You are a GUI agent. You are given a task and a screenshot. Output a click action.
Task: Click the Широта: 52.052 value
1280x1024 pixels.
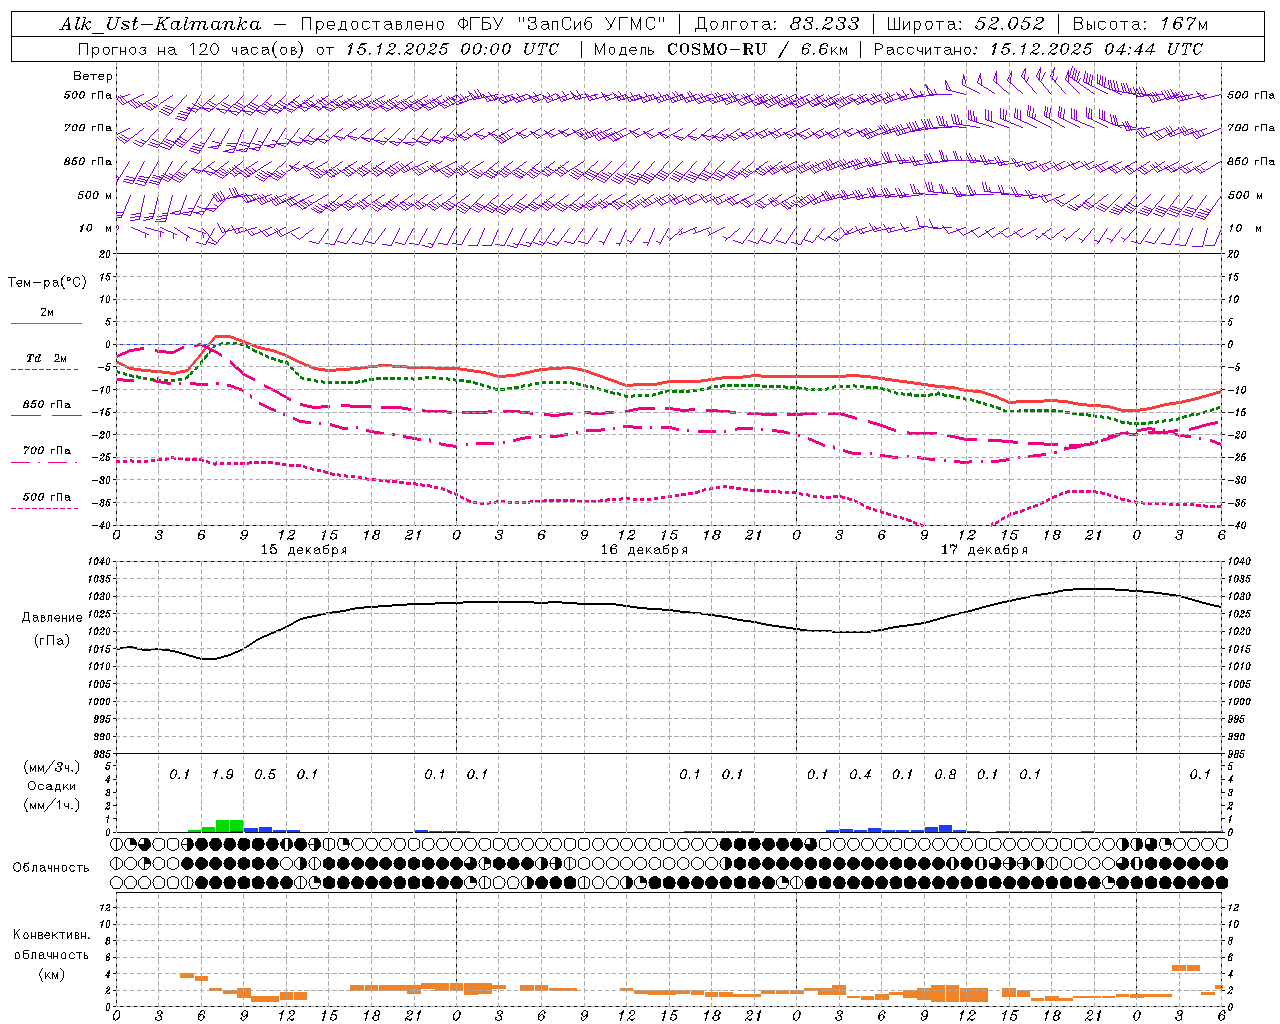coord(966,24)
